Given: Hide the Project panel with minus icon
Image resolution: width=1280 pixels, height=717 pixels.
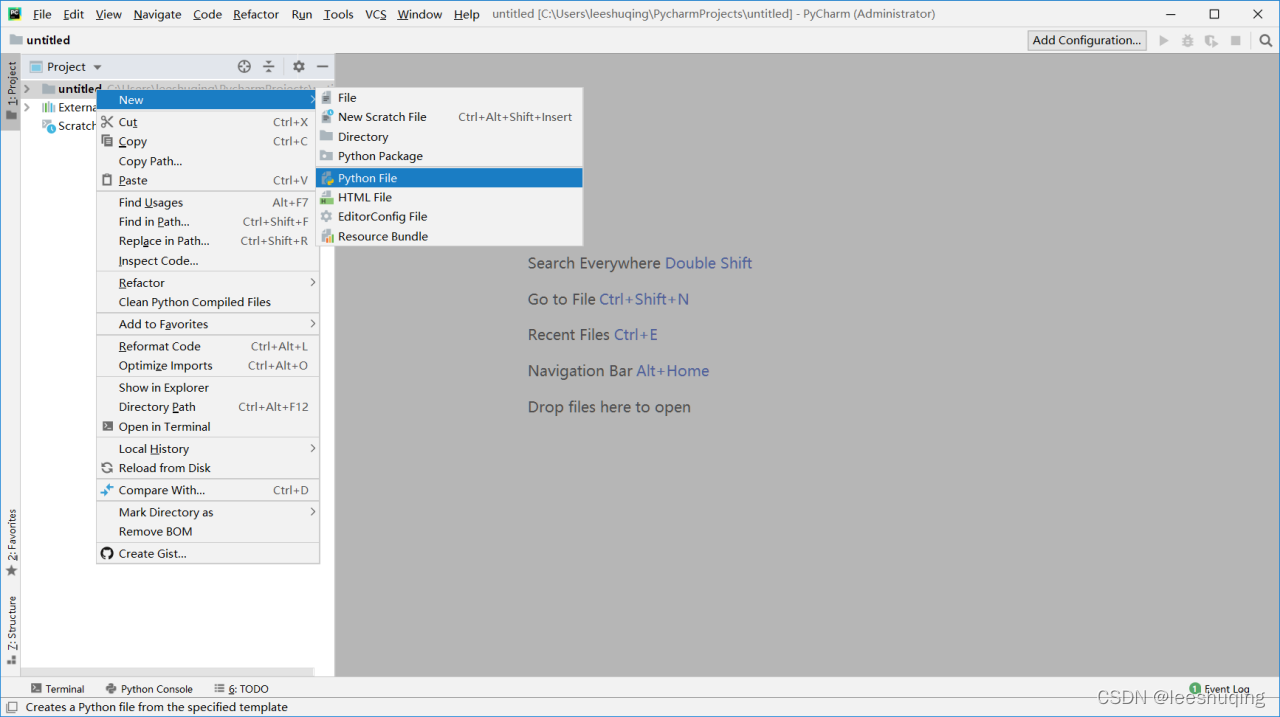Looking at the screenshot, I should (x=322, y=67).
